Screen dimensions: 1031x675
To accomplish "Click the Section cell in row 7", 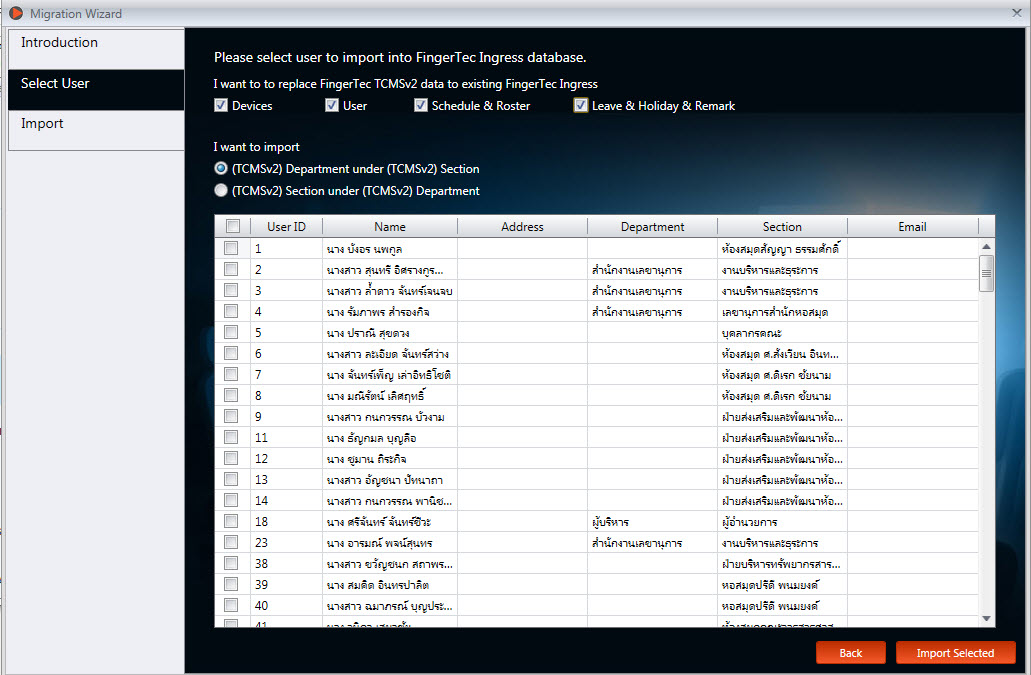I will 782,375.
